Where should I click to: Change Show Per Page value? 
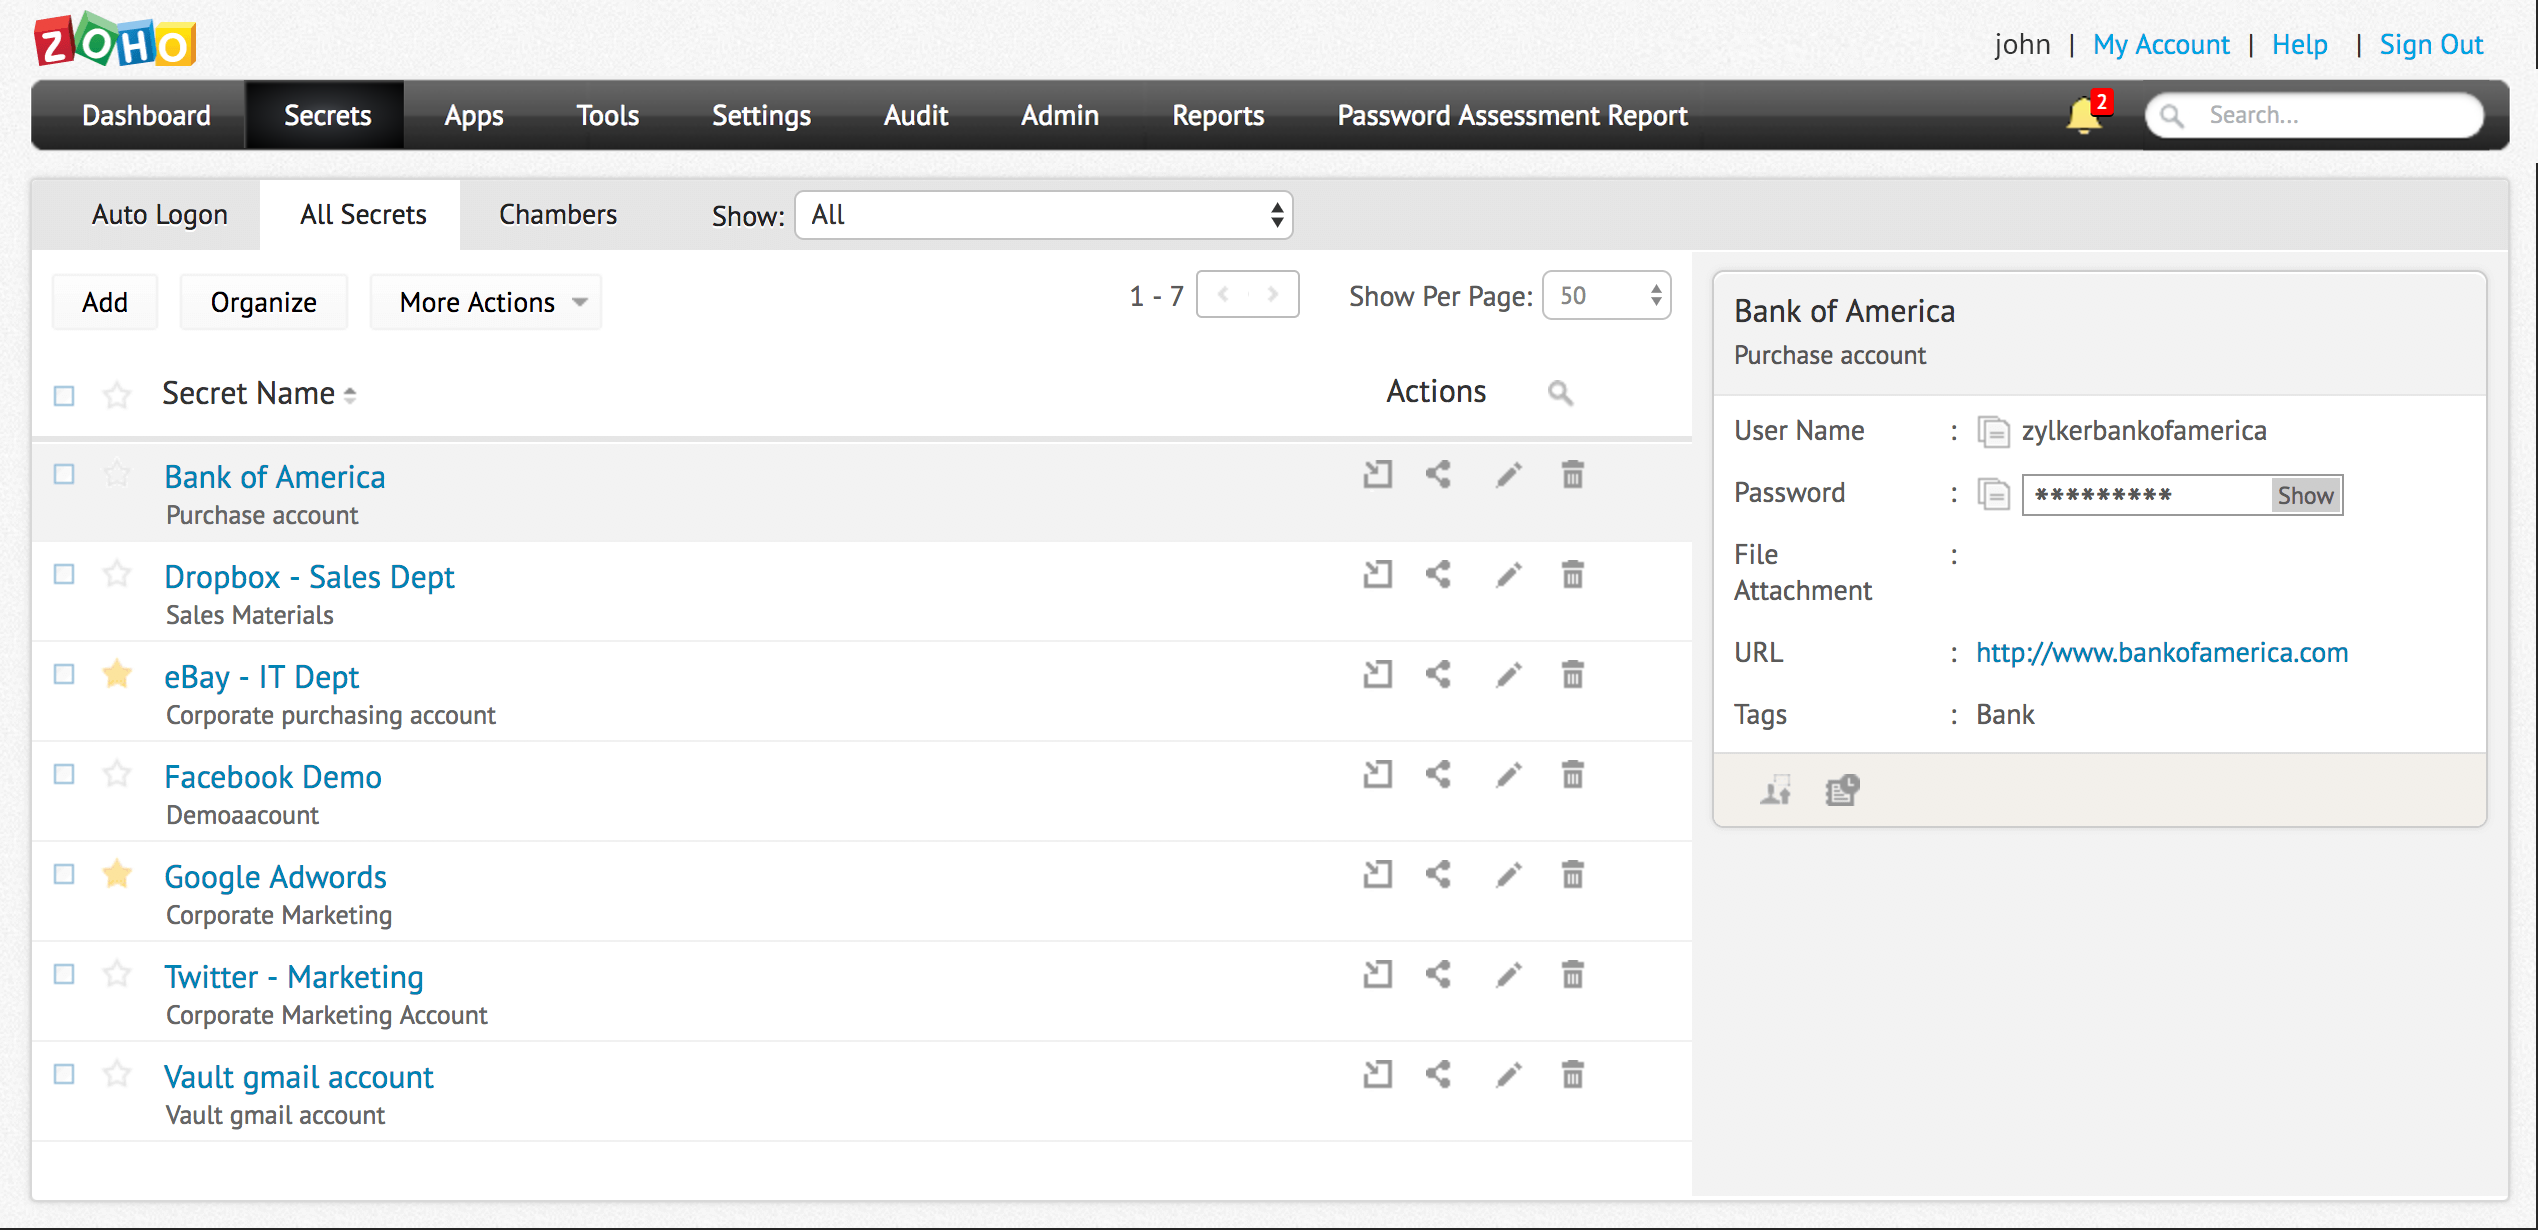click(1606, 295)
